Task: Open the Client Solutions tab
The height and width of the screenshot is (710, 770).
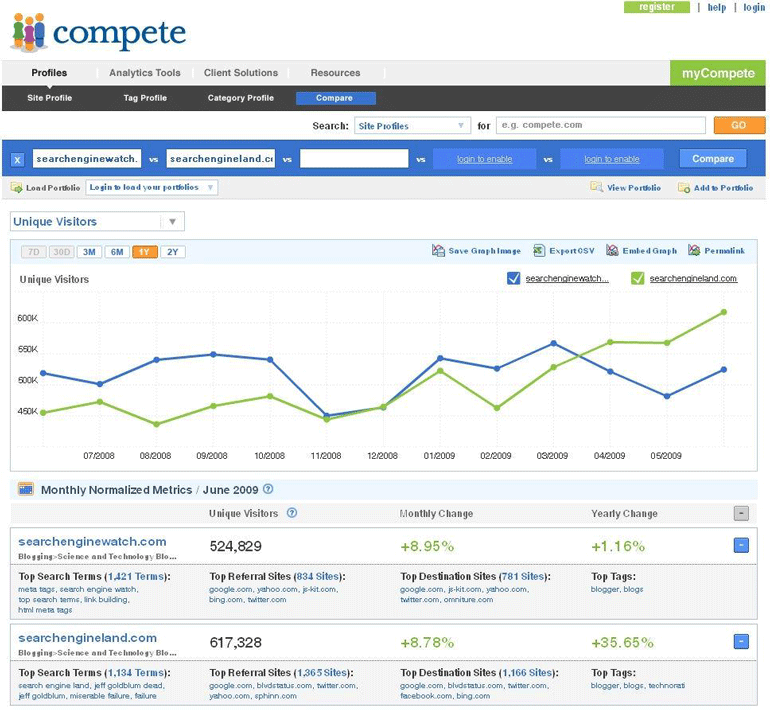Action: (x=241, y=73)
